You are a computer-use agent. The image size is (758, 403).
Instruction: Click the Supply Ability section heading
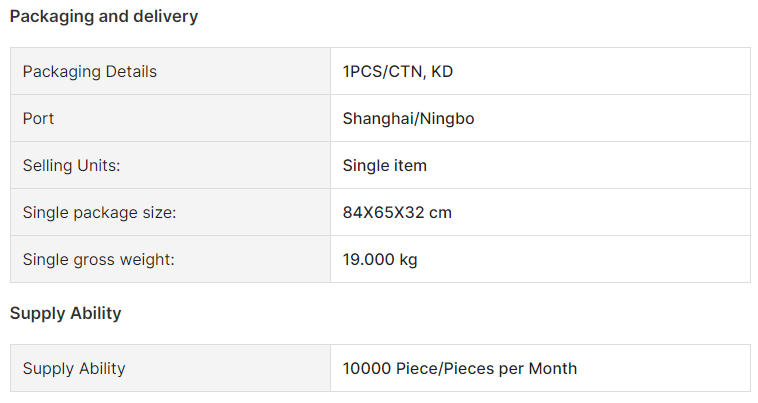click(x=66, y=314)
